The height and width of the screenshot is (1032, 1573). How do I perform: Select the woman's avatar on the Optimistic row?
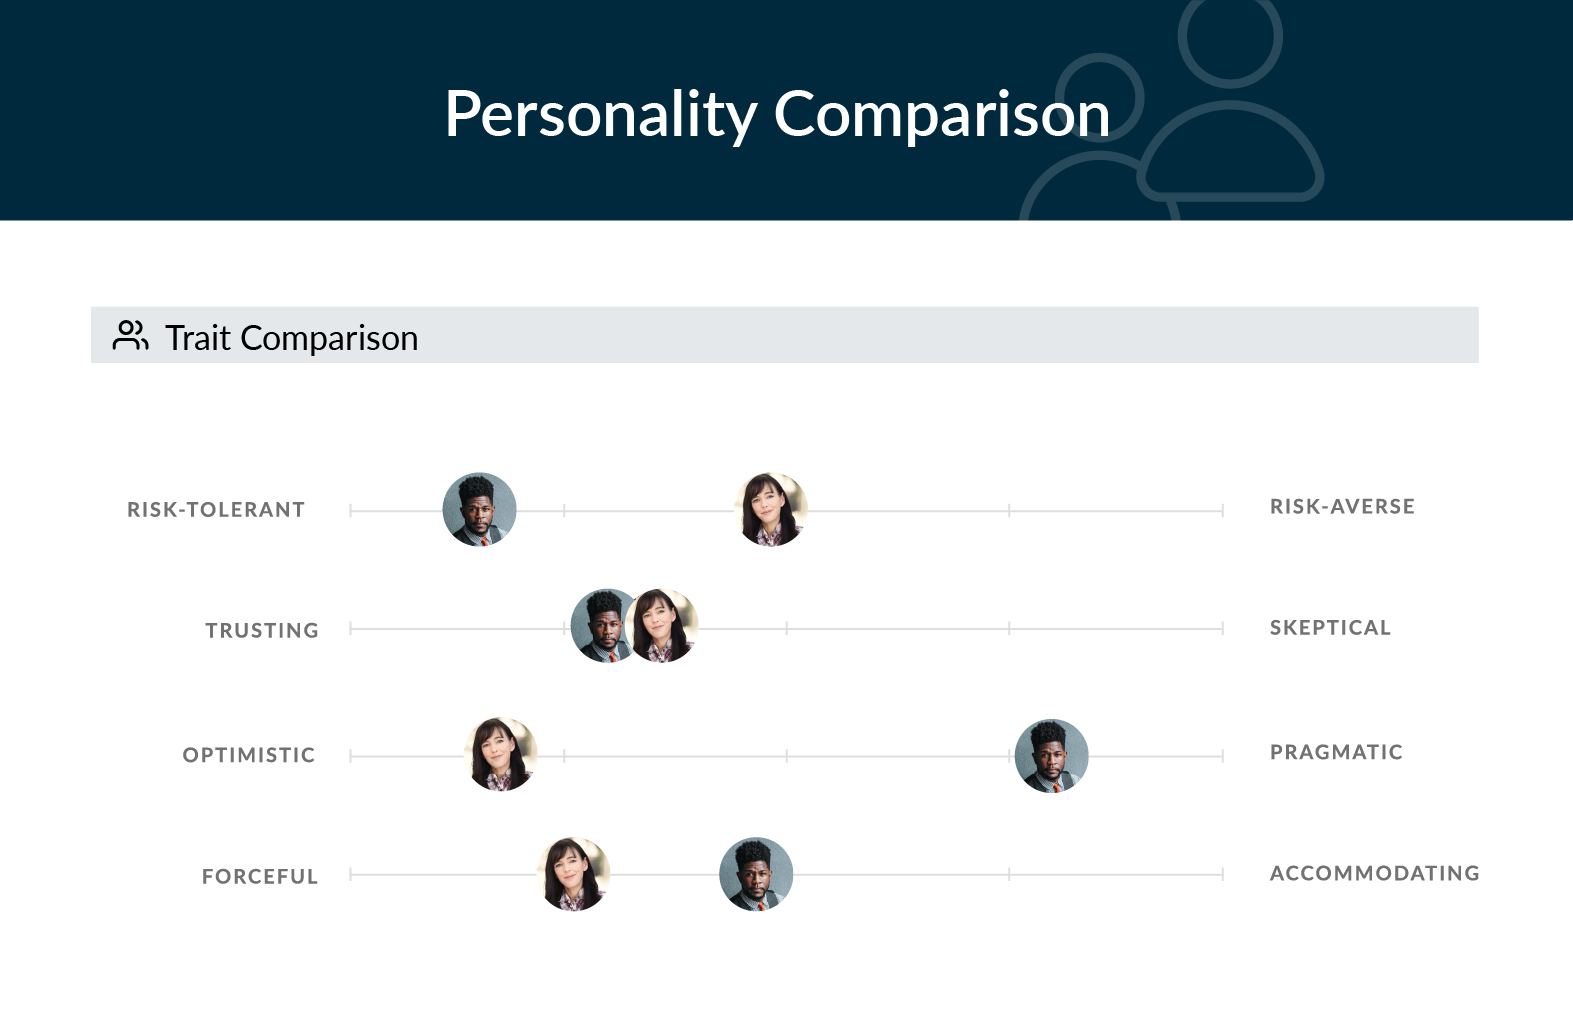tap(501, 755)
